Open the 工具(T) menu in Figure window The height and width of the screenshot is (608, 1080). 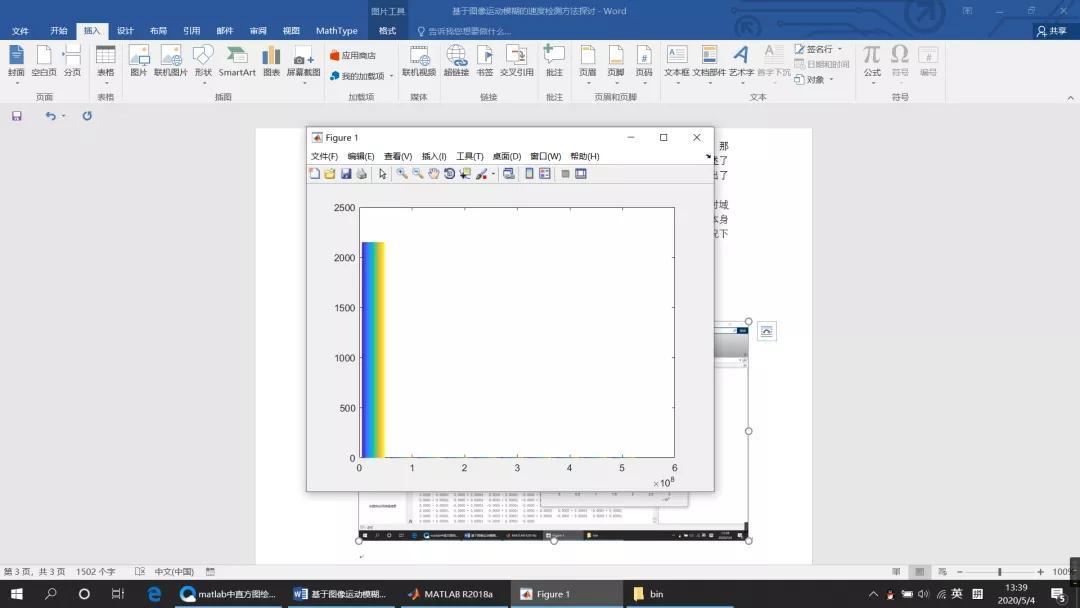[x=469, y=157]
